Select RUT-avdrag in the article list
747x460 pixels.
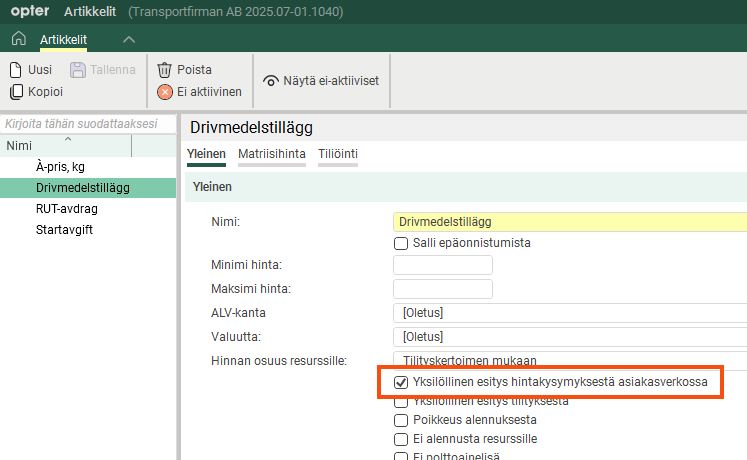pos(66,209)
